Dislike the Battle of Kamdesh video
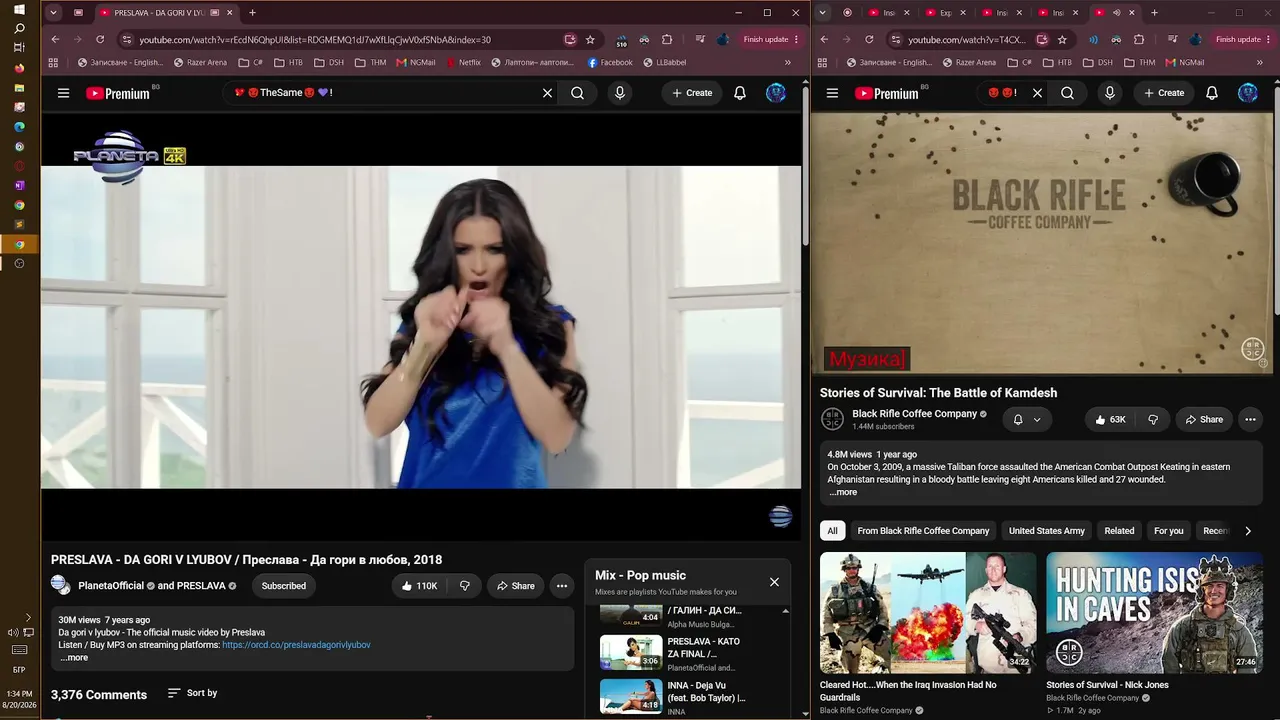 tap(1153, 420)
